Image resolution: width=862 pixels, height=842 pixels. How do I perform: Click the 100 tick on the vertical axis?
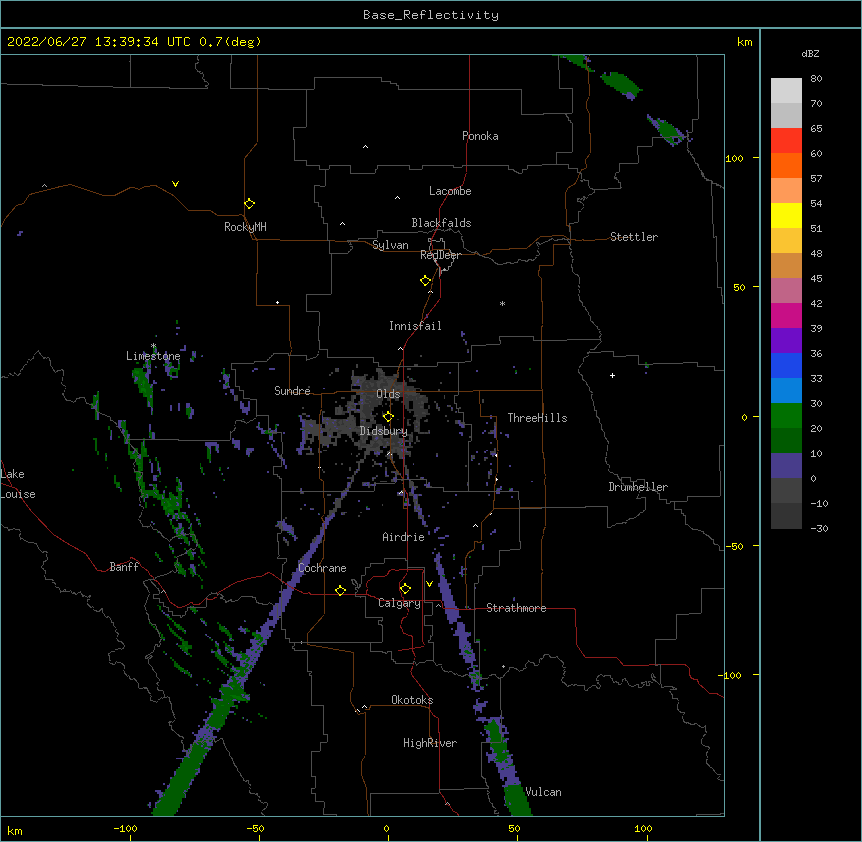pos(734,158)
